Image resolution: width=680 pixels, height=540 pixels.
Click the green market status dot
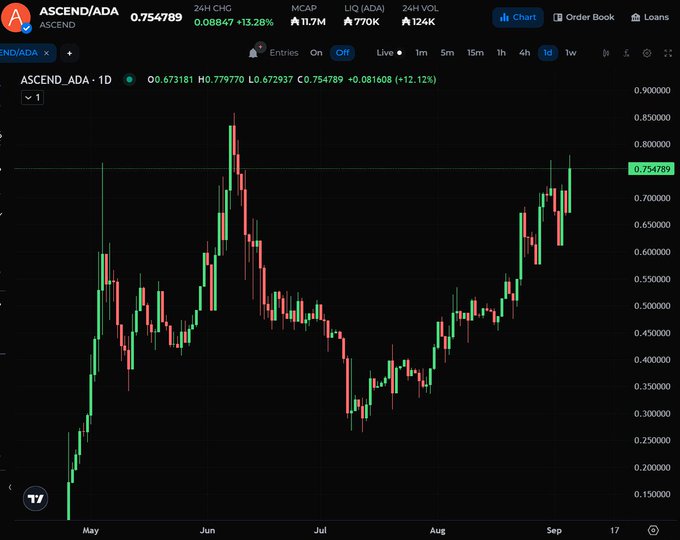point(129,79)
